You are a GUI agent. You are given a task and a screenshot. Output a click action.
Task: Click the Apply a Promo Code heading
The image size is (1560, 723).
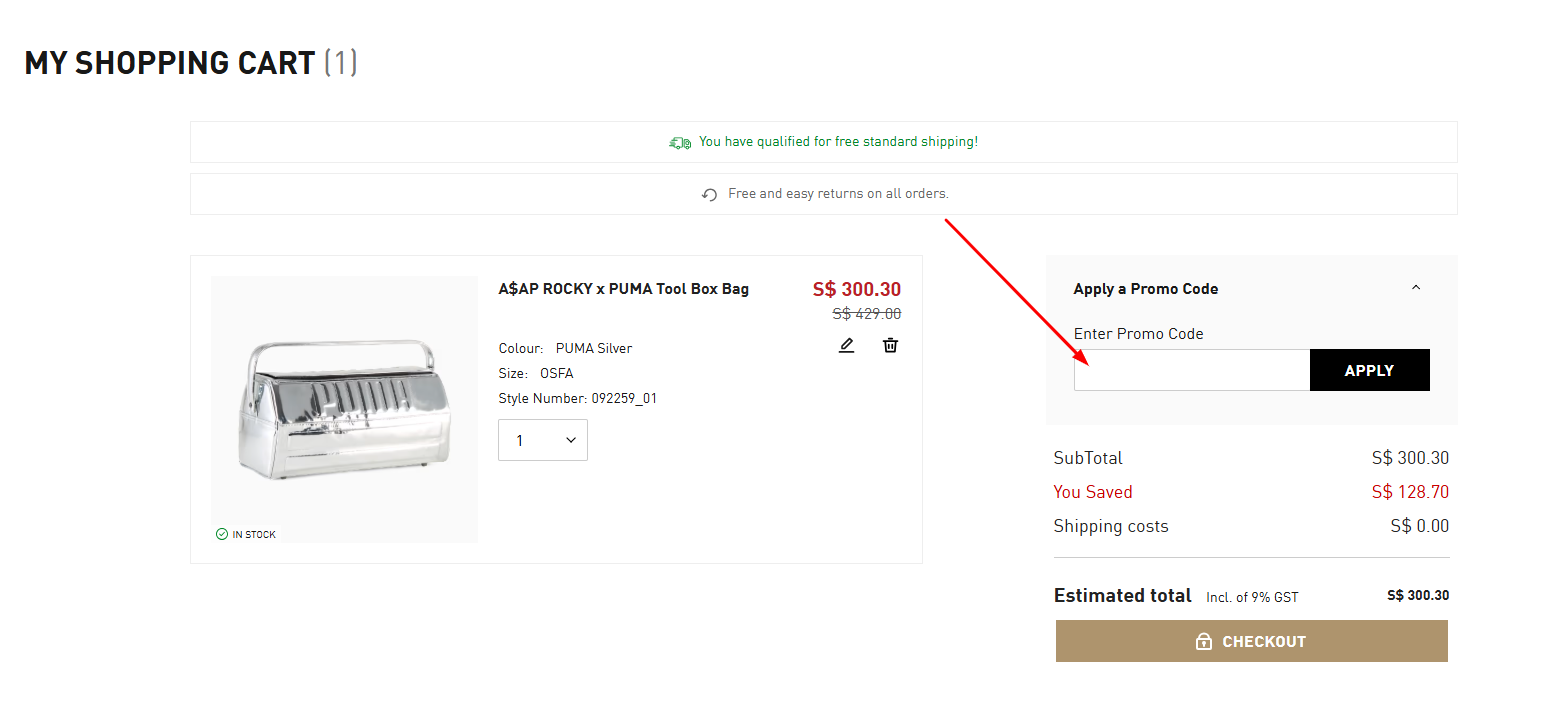(1145, 289)
